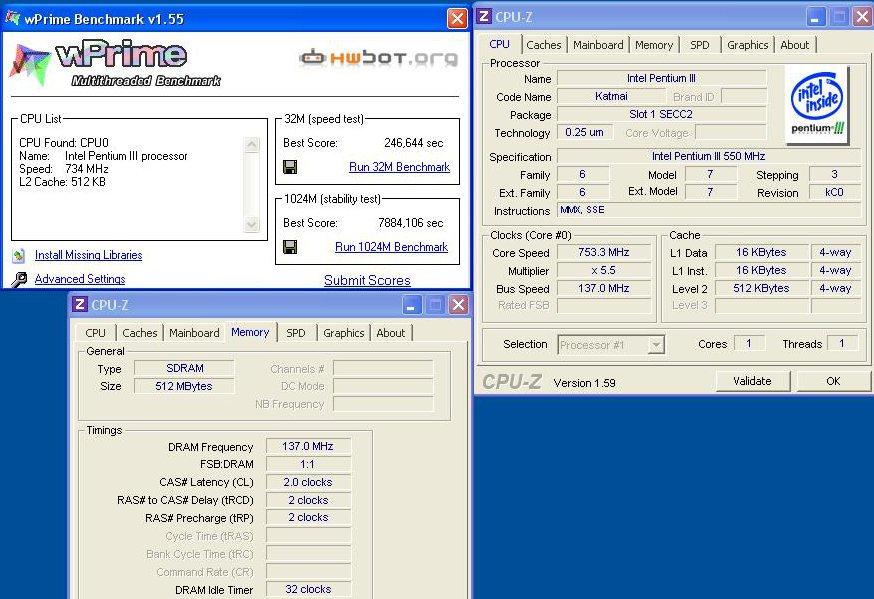Image resolution: width=874 pixels, height=599 pixels.
Task: Click the floppy save icon under 32M speed test
Action: [290, 167]
